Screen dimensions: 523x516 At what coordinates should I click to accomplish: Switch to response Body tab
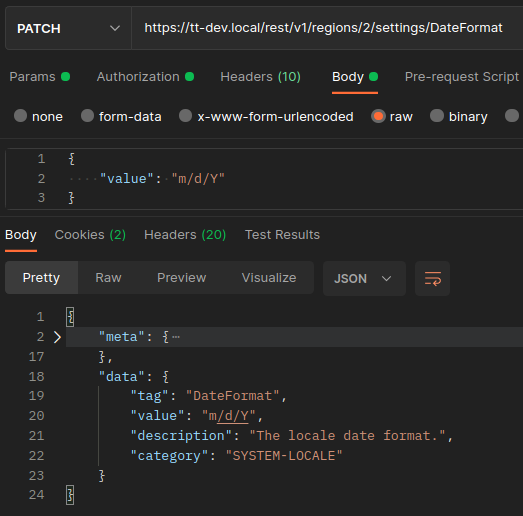click(21, 235)
